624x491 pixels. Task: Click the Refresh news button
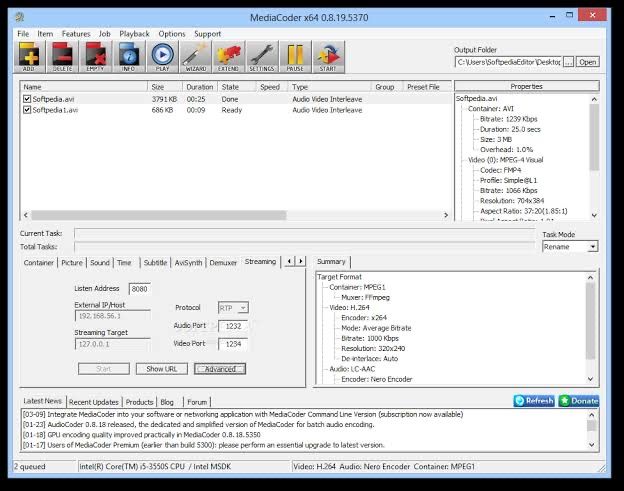click(x=534, y=401)
